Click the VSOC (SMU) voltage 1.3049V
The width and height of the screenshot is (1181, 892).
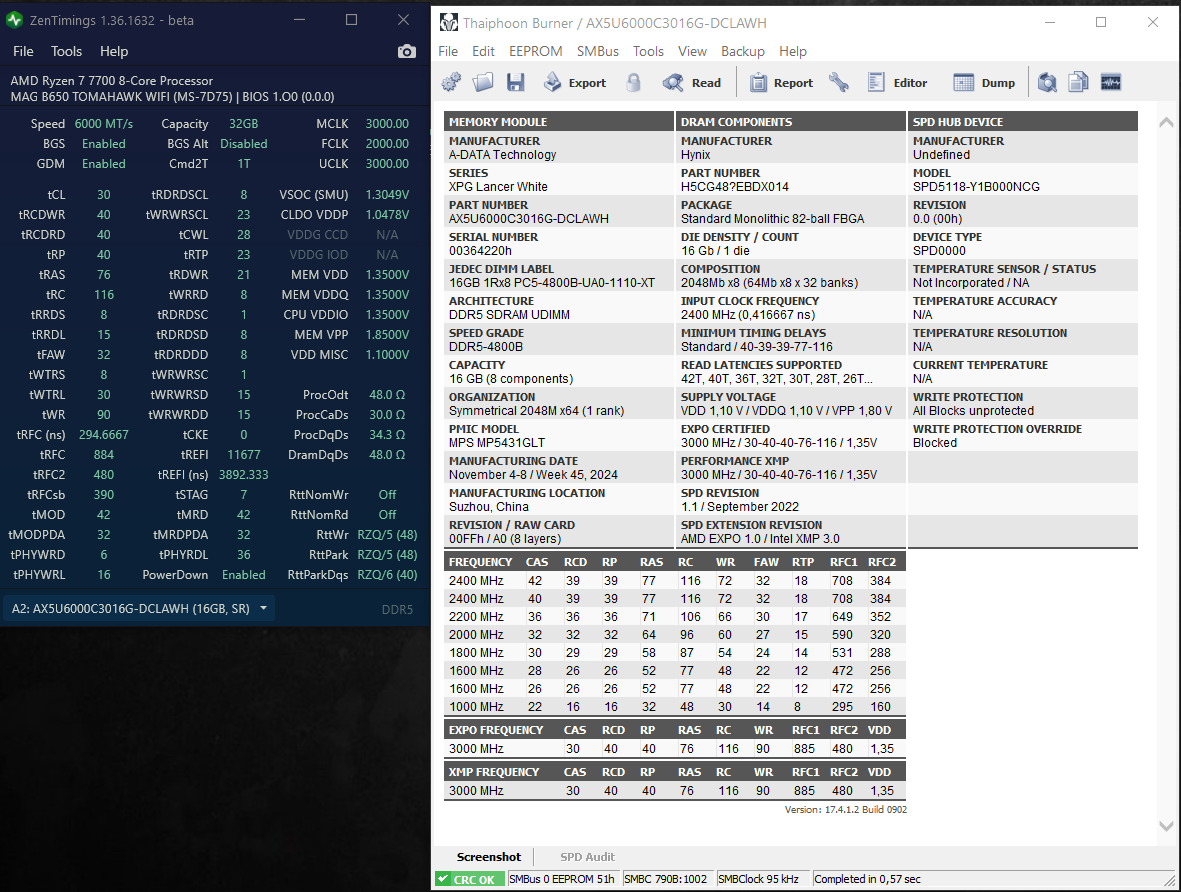(387, 194)
